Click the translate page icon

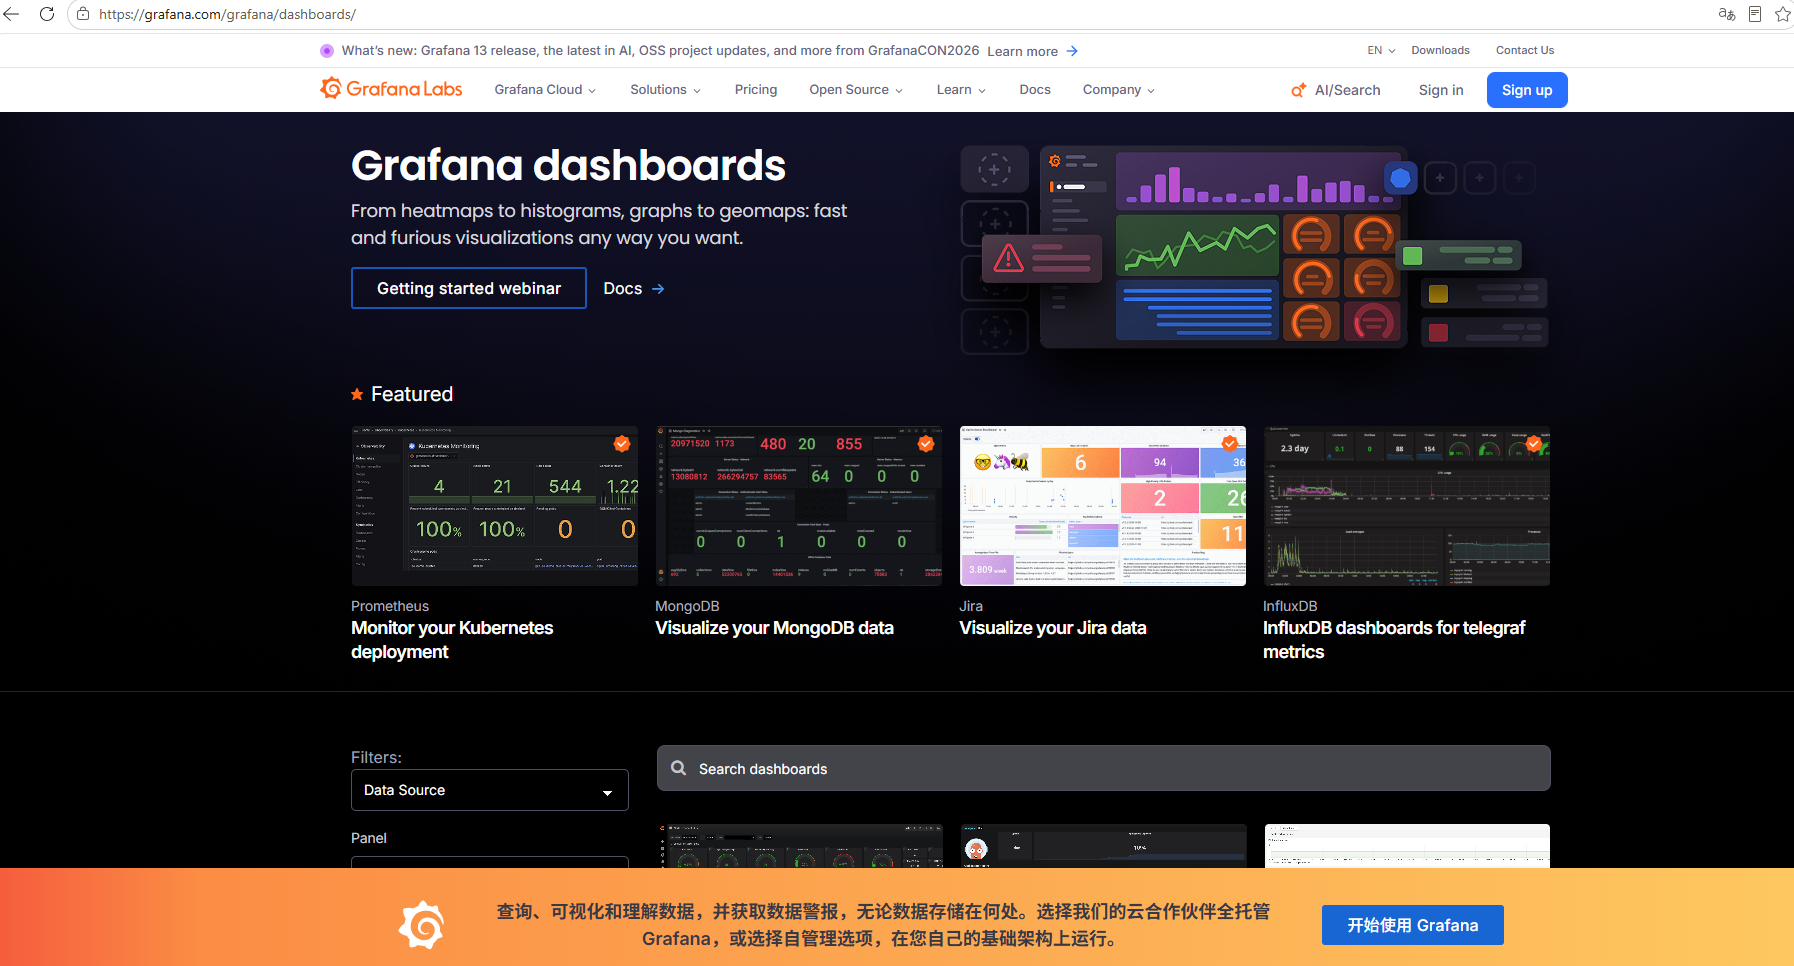click(1726, 14)
